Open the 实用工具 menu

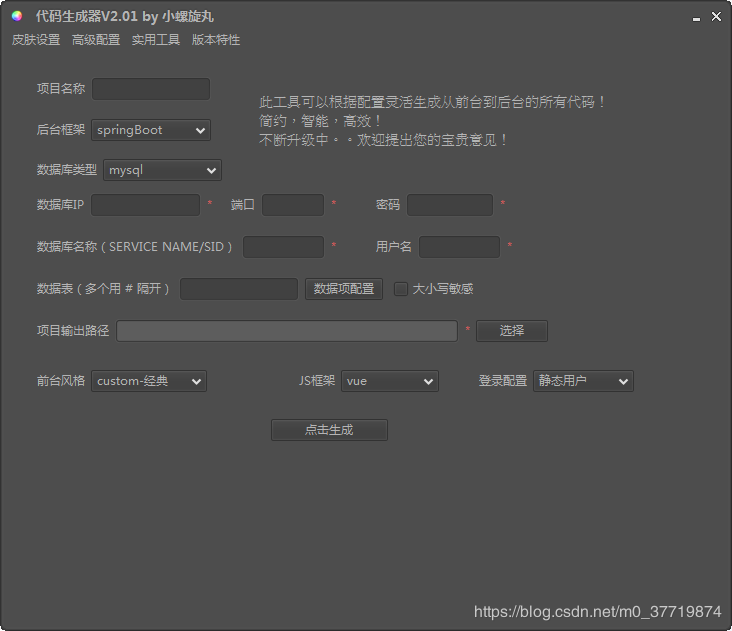point(156,40)
